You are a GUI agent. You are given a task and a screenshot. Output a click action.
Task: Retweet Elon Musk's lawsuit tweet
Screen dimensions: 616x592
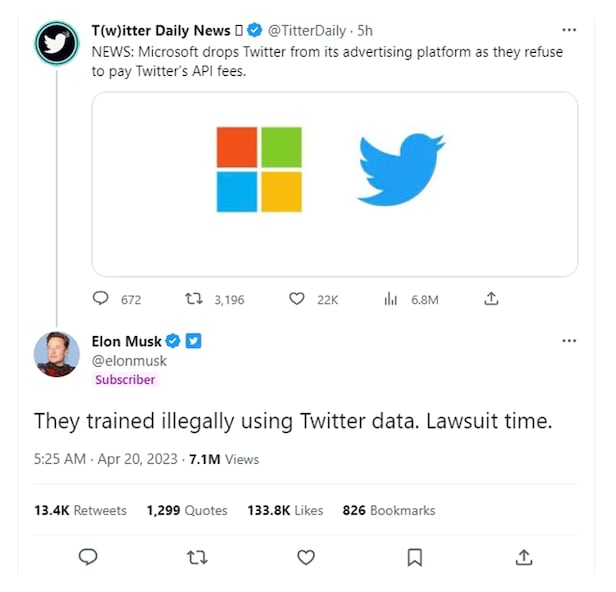[197, 557]
